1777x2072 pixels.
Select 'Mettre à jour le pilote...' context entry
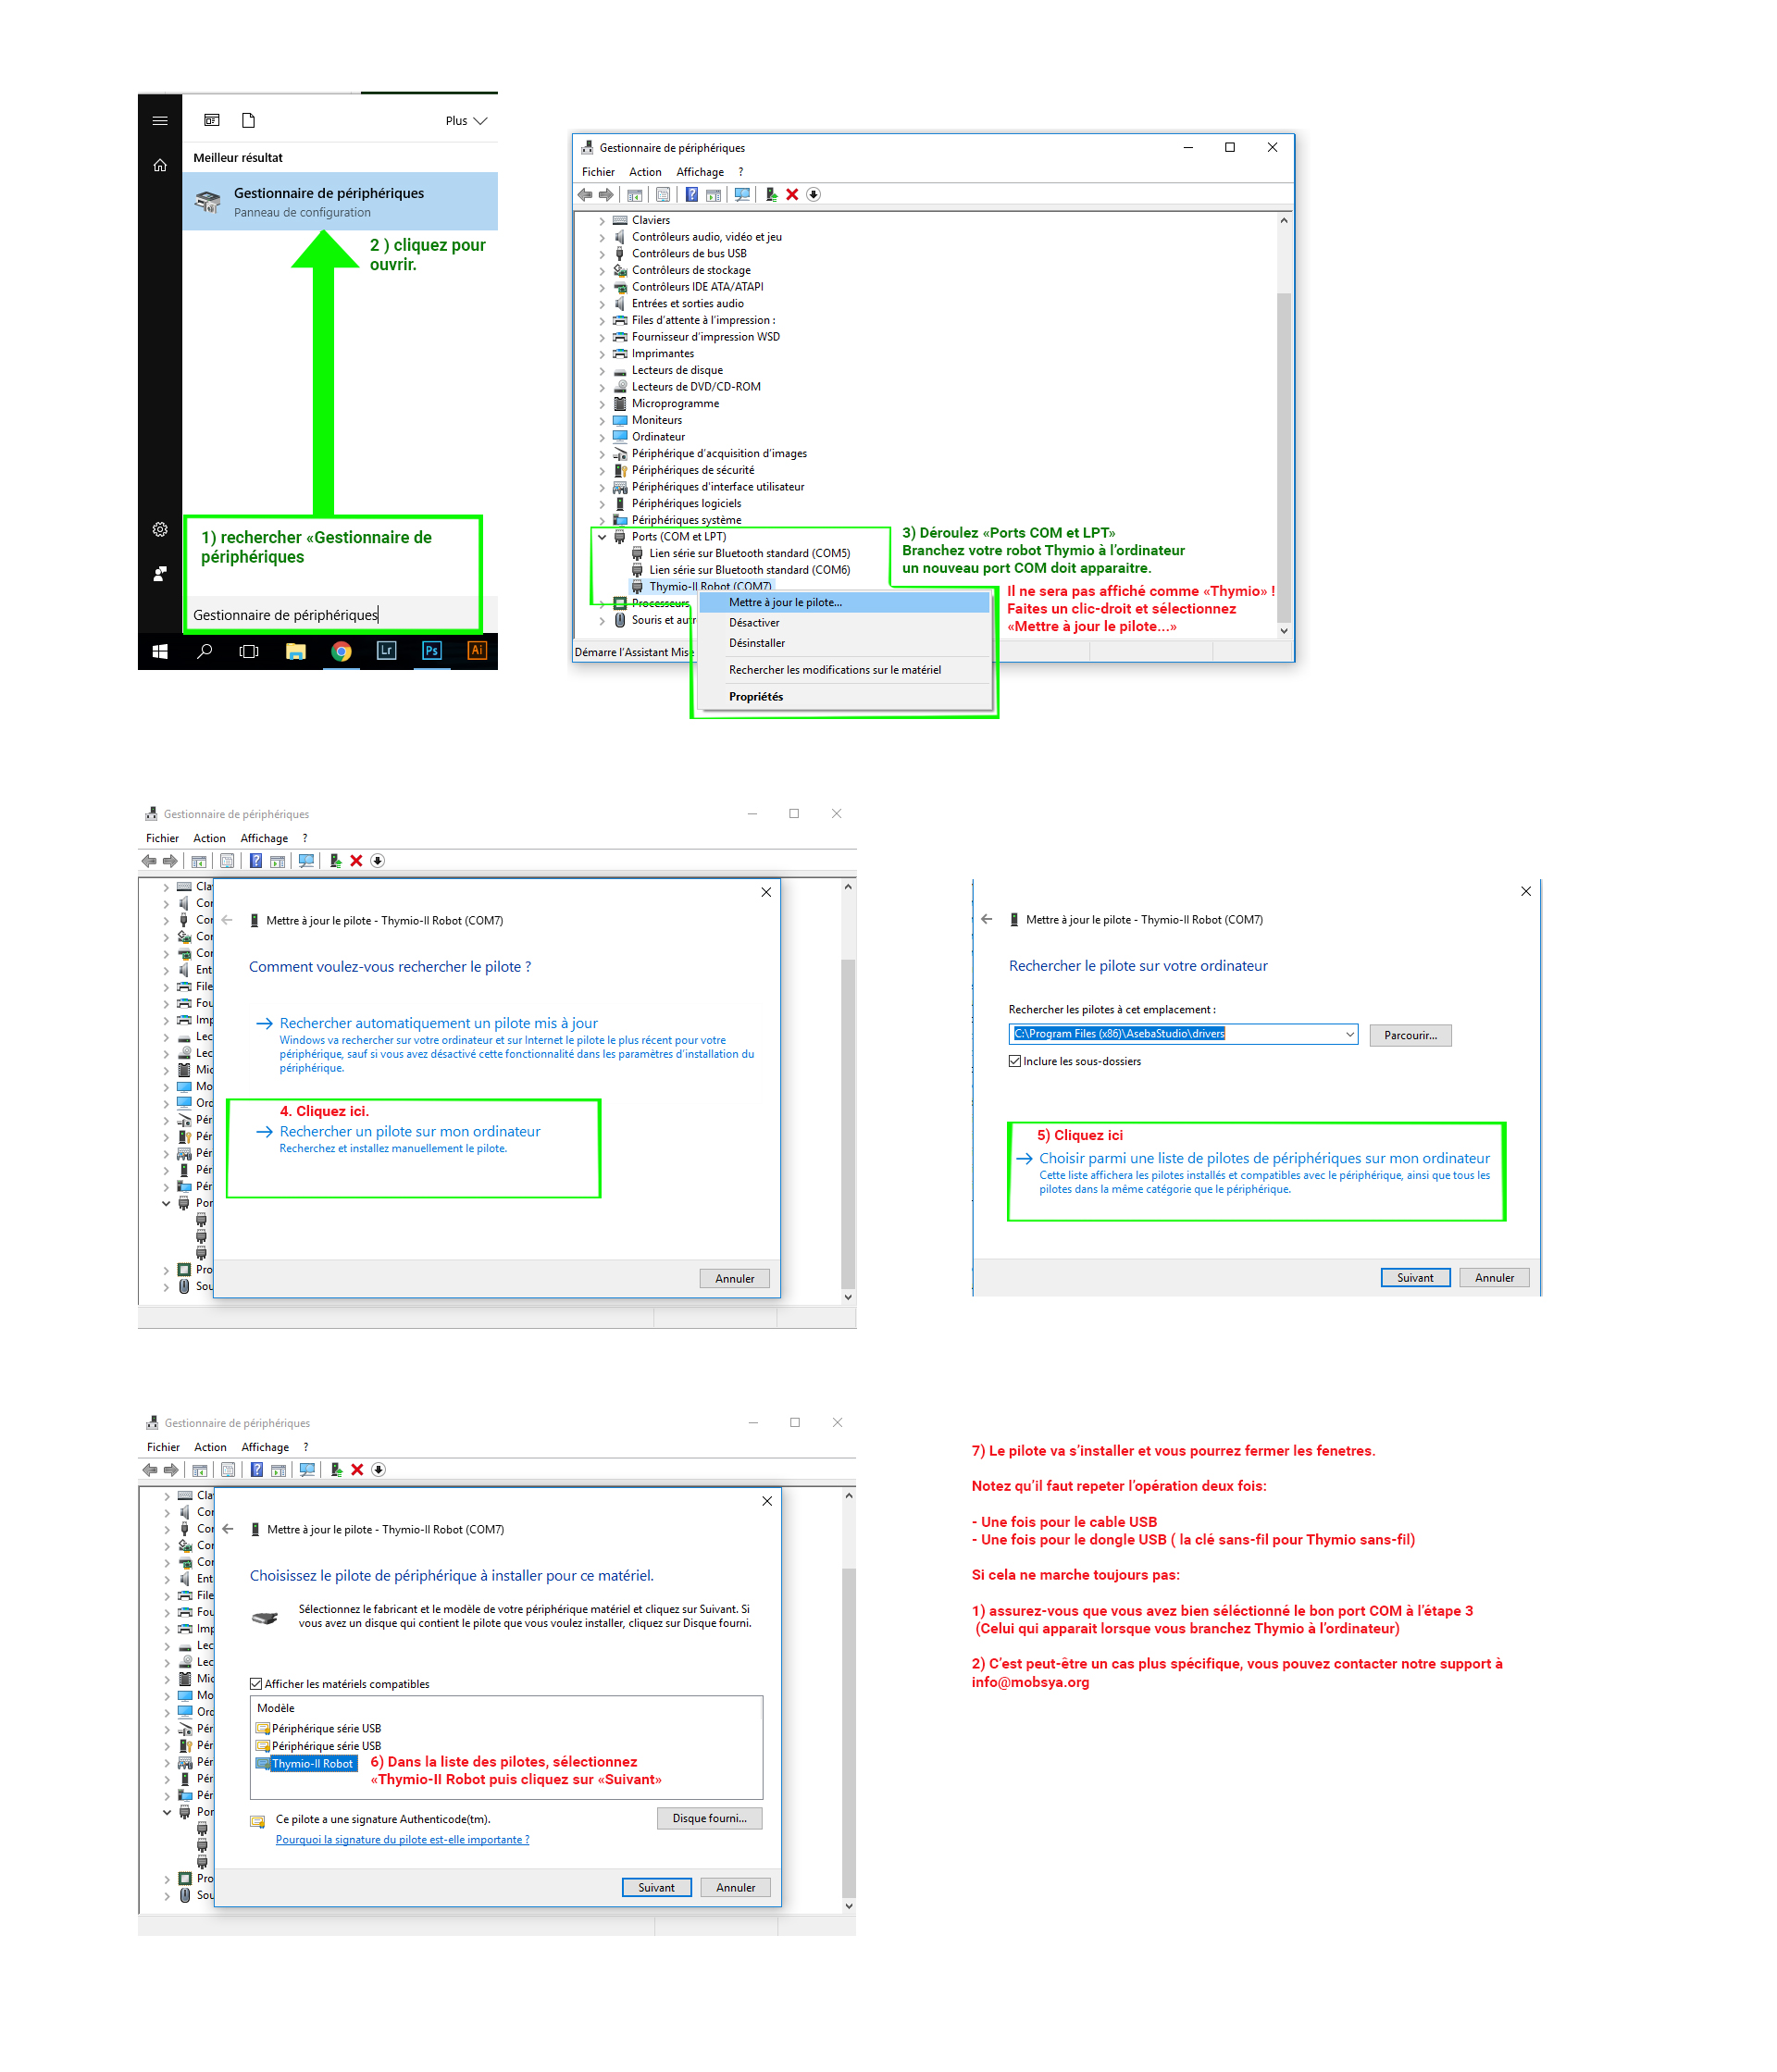(785, 602)
